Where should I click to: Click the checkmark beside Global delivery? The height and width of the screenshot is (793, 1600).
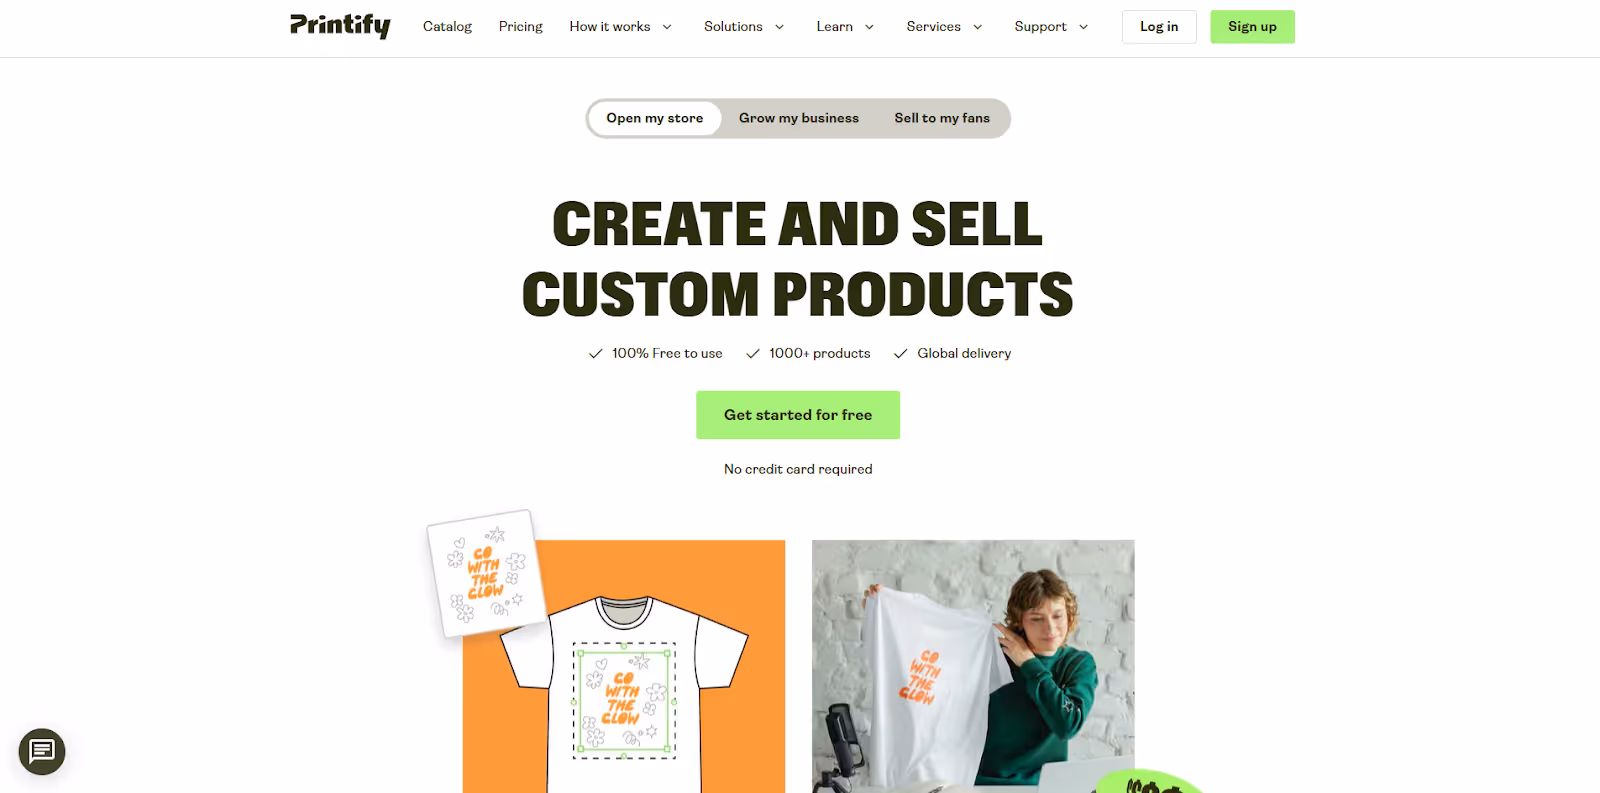point(901,354)
